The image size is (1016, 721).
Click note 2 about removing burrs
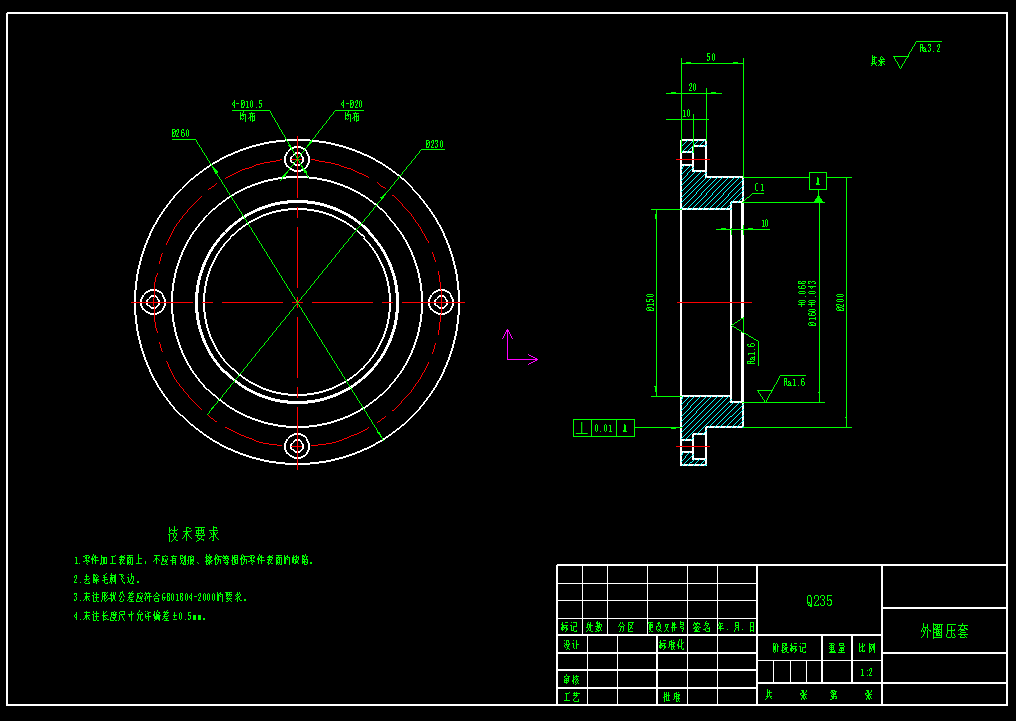107,579
